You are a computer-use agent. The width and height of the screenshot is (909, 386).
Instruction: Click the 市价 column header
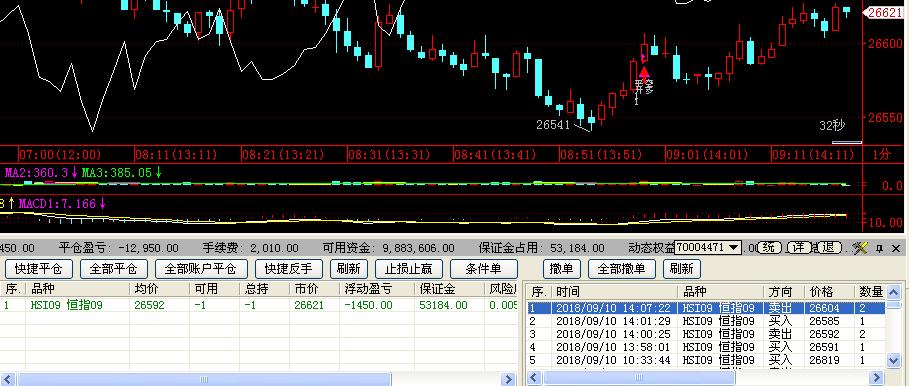pyautogui.click(x=314, y=289)
